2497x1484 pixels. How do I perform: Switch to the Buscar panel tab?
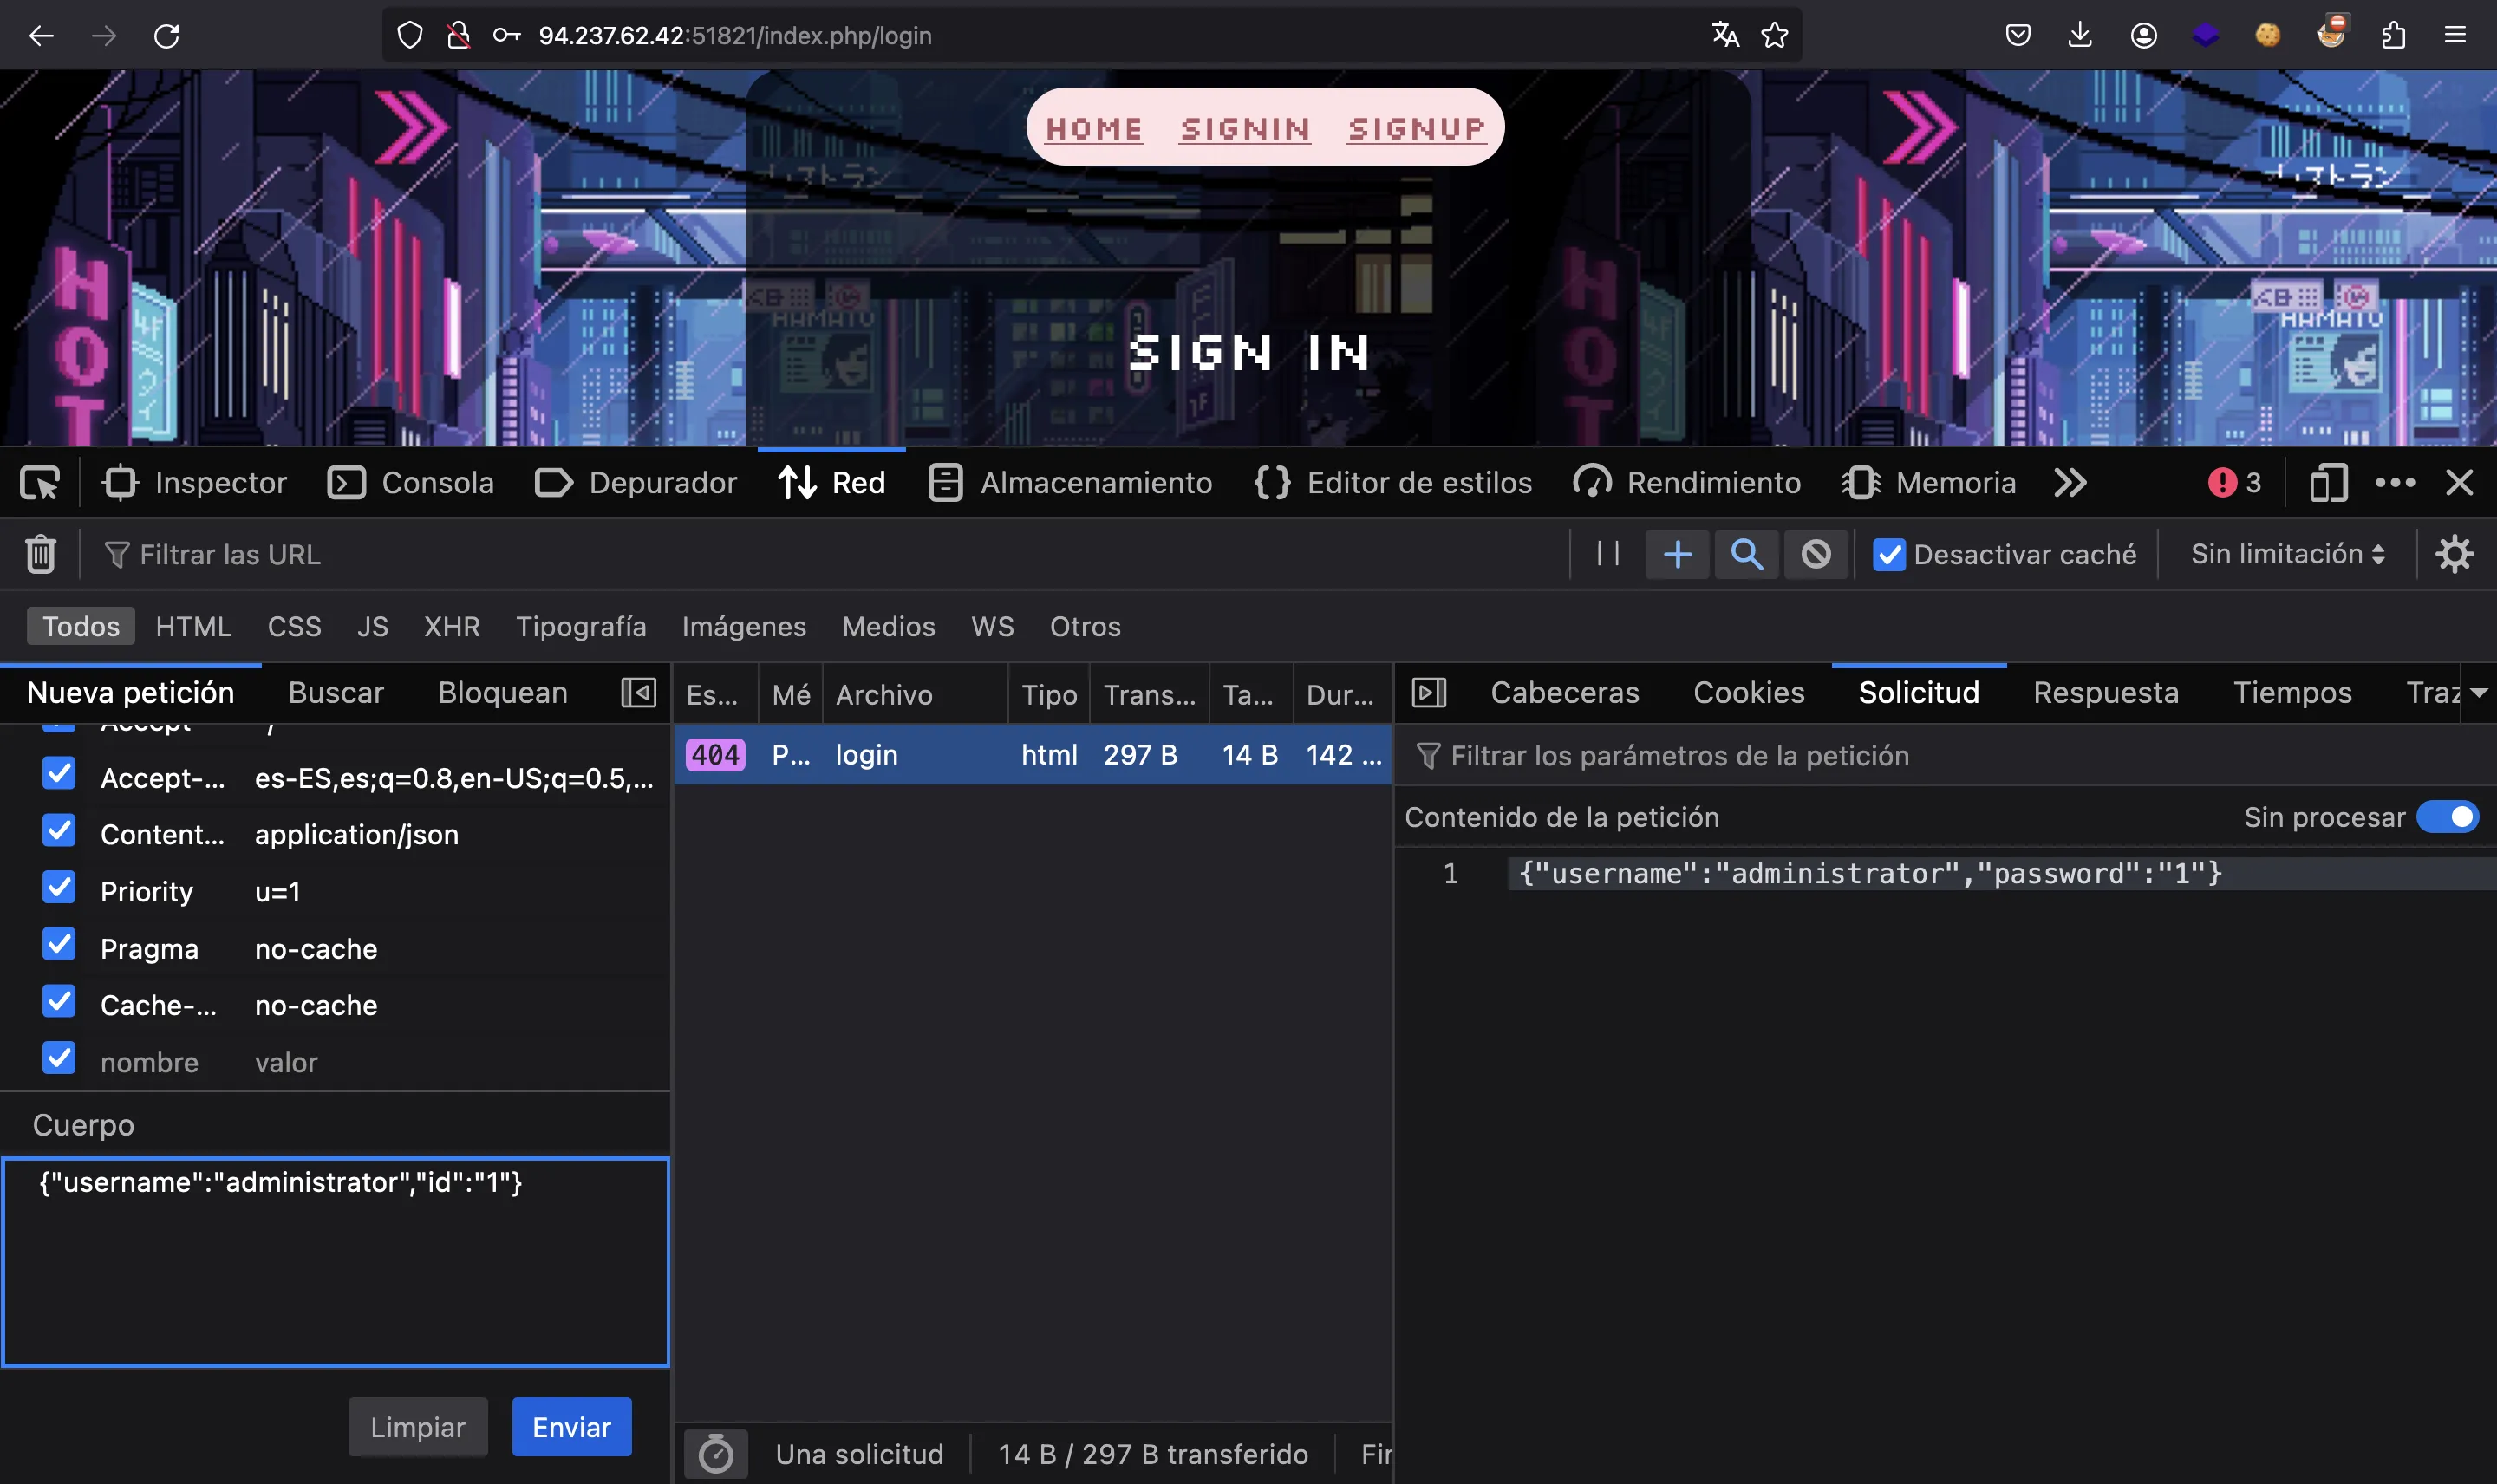point(336,692)
